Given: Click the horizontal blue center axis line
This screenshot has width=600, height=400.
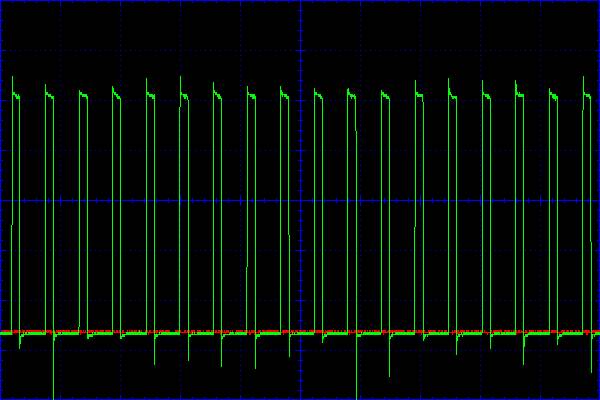Looking at the screenshot, I should click(x=300, y=200).
